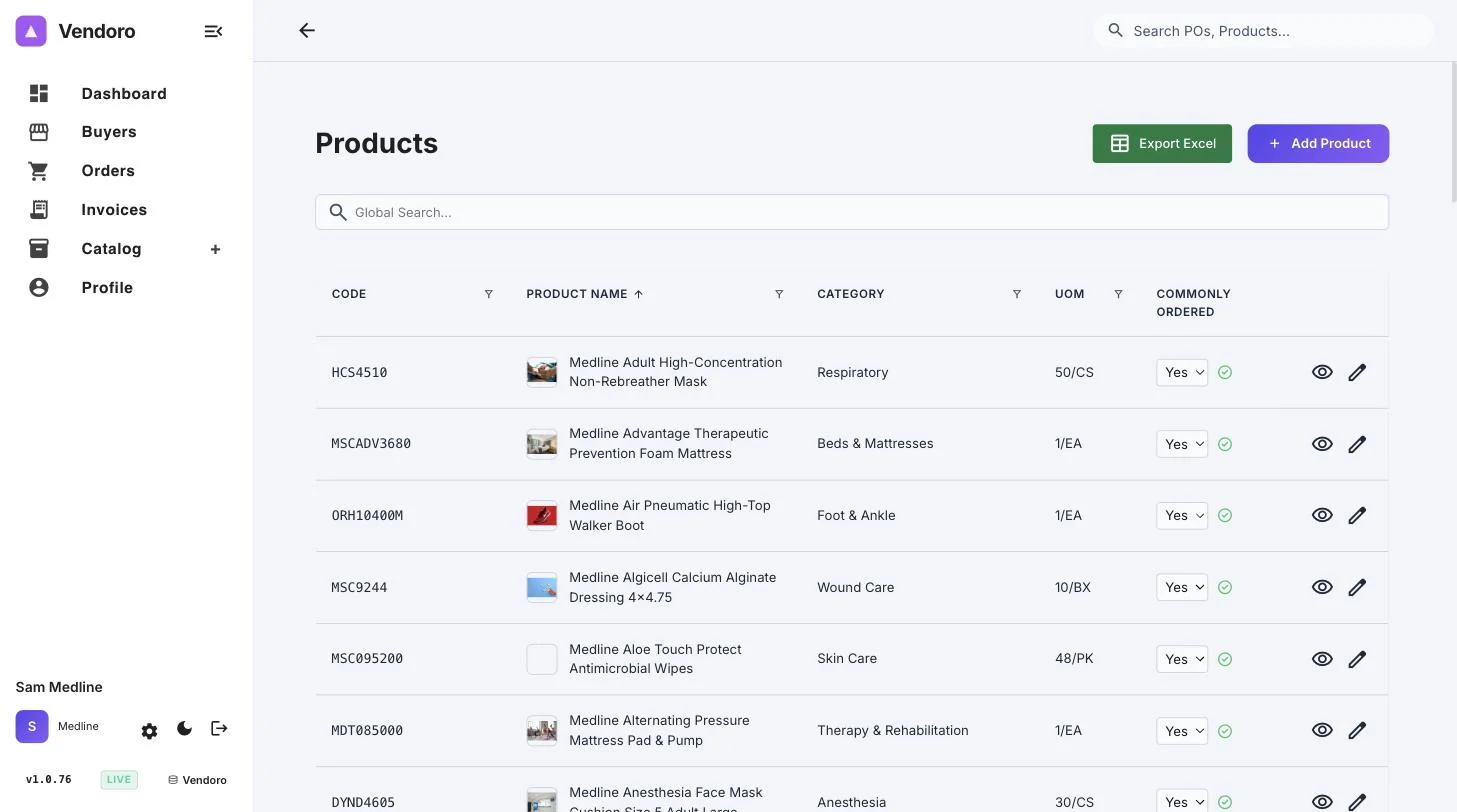The image size is (1457, 812).
Task: Change Commonly Ordered for MSC095200
Action: (1182, 659)
